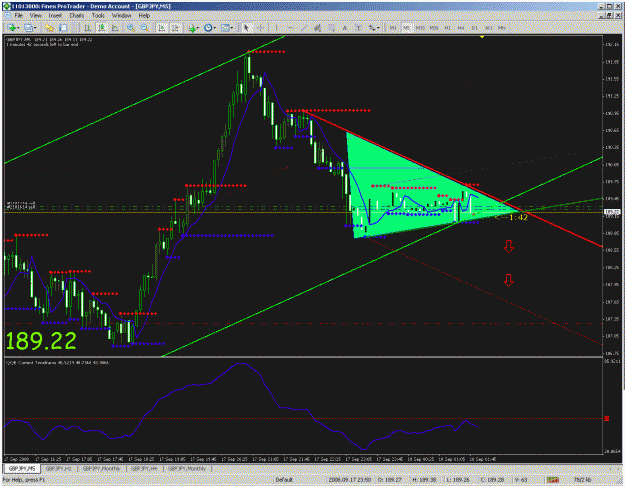
Task: Switch to the GBPJPY,H1 chart tab
Action: tap(59, 468)
